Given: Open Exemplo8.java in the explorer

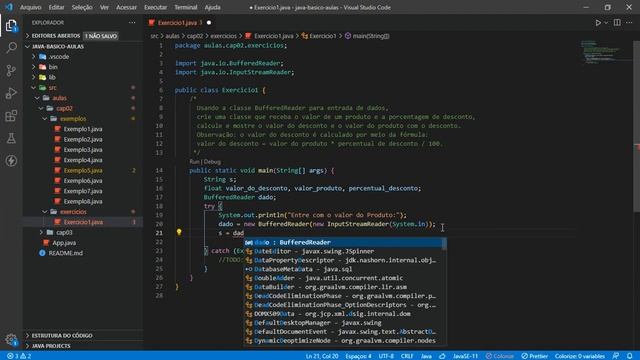Looking at the screenshot, I should tap(83, 202).
